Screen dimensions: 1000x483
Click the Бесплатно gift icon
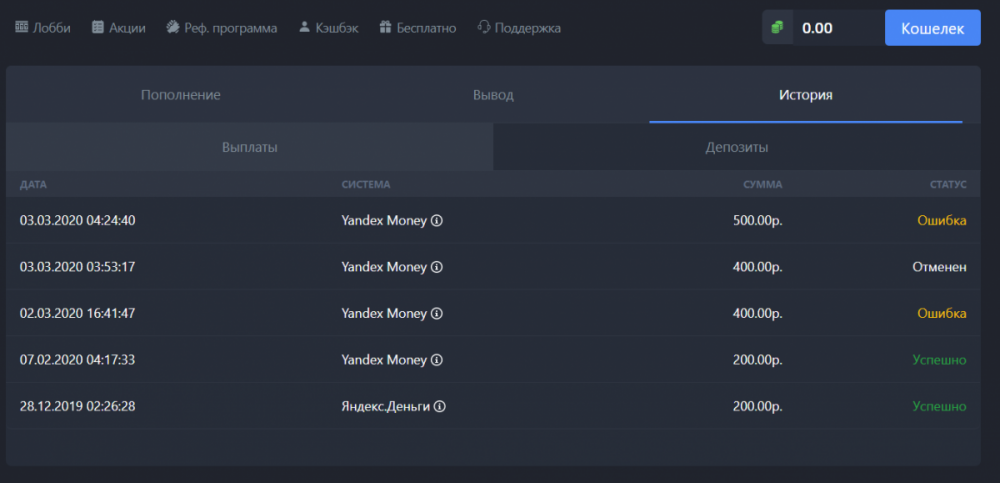385,28
